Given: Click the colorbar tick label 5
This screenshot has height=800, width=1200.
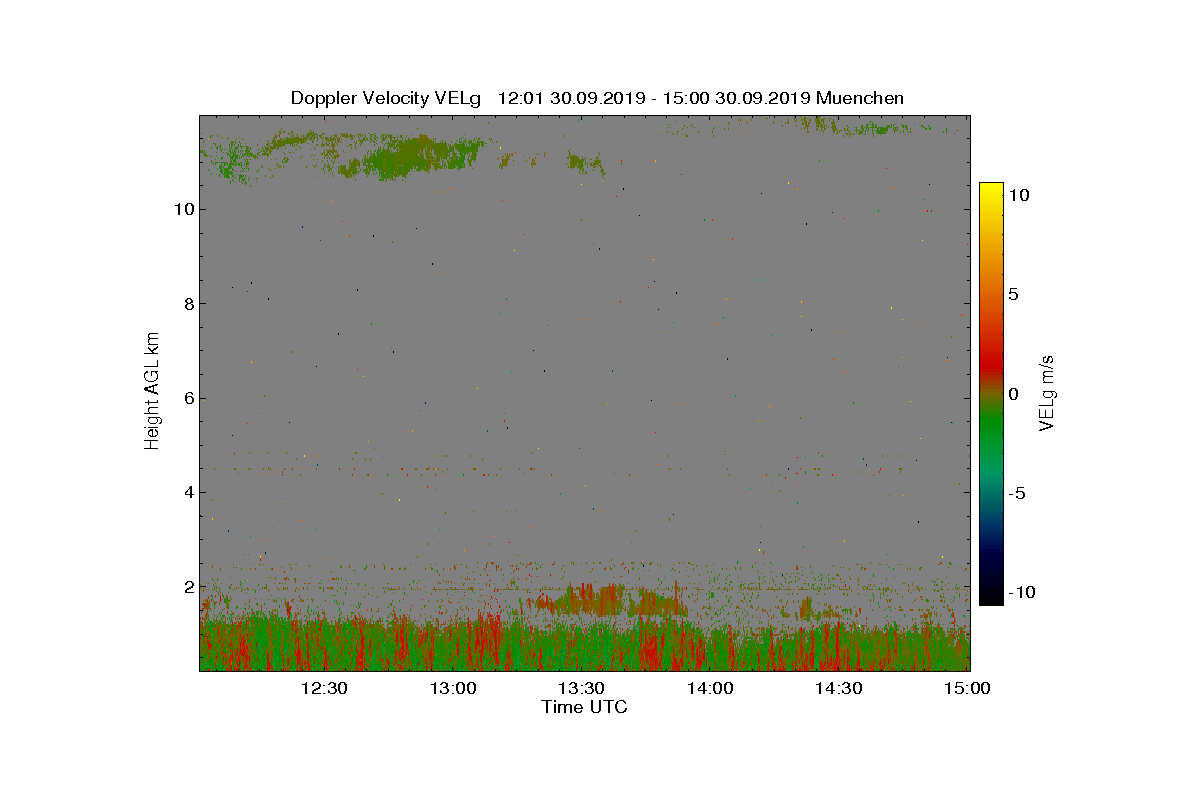Looking at the screenshot, I should 1013,294.
